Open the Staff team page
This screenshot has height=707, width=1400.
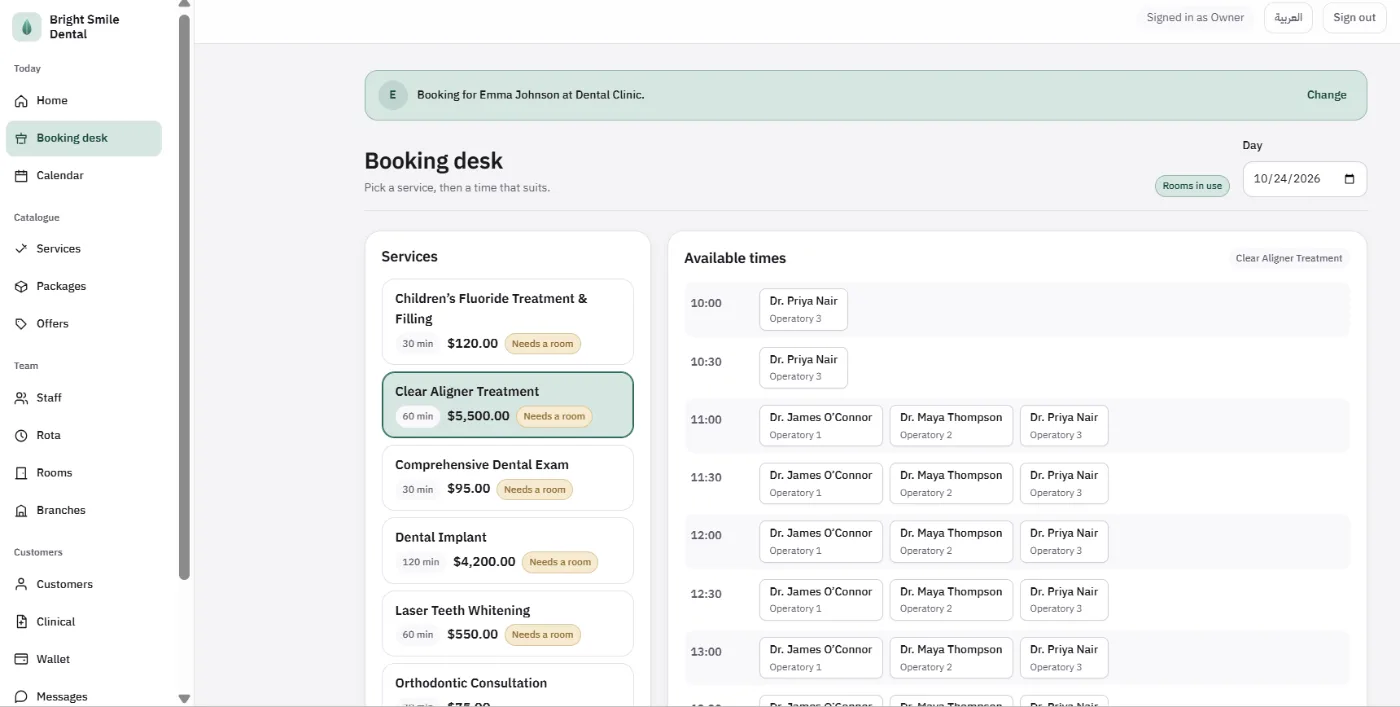pyautogui.click(x=84, y=398)
